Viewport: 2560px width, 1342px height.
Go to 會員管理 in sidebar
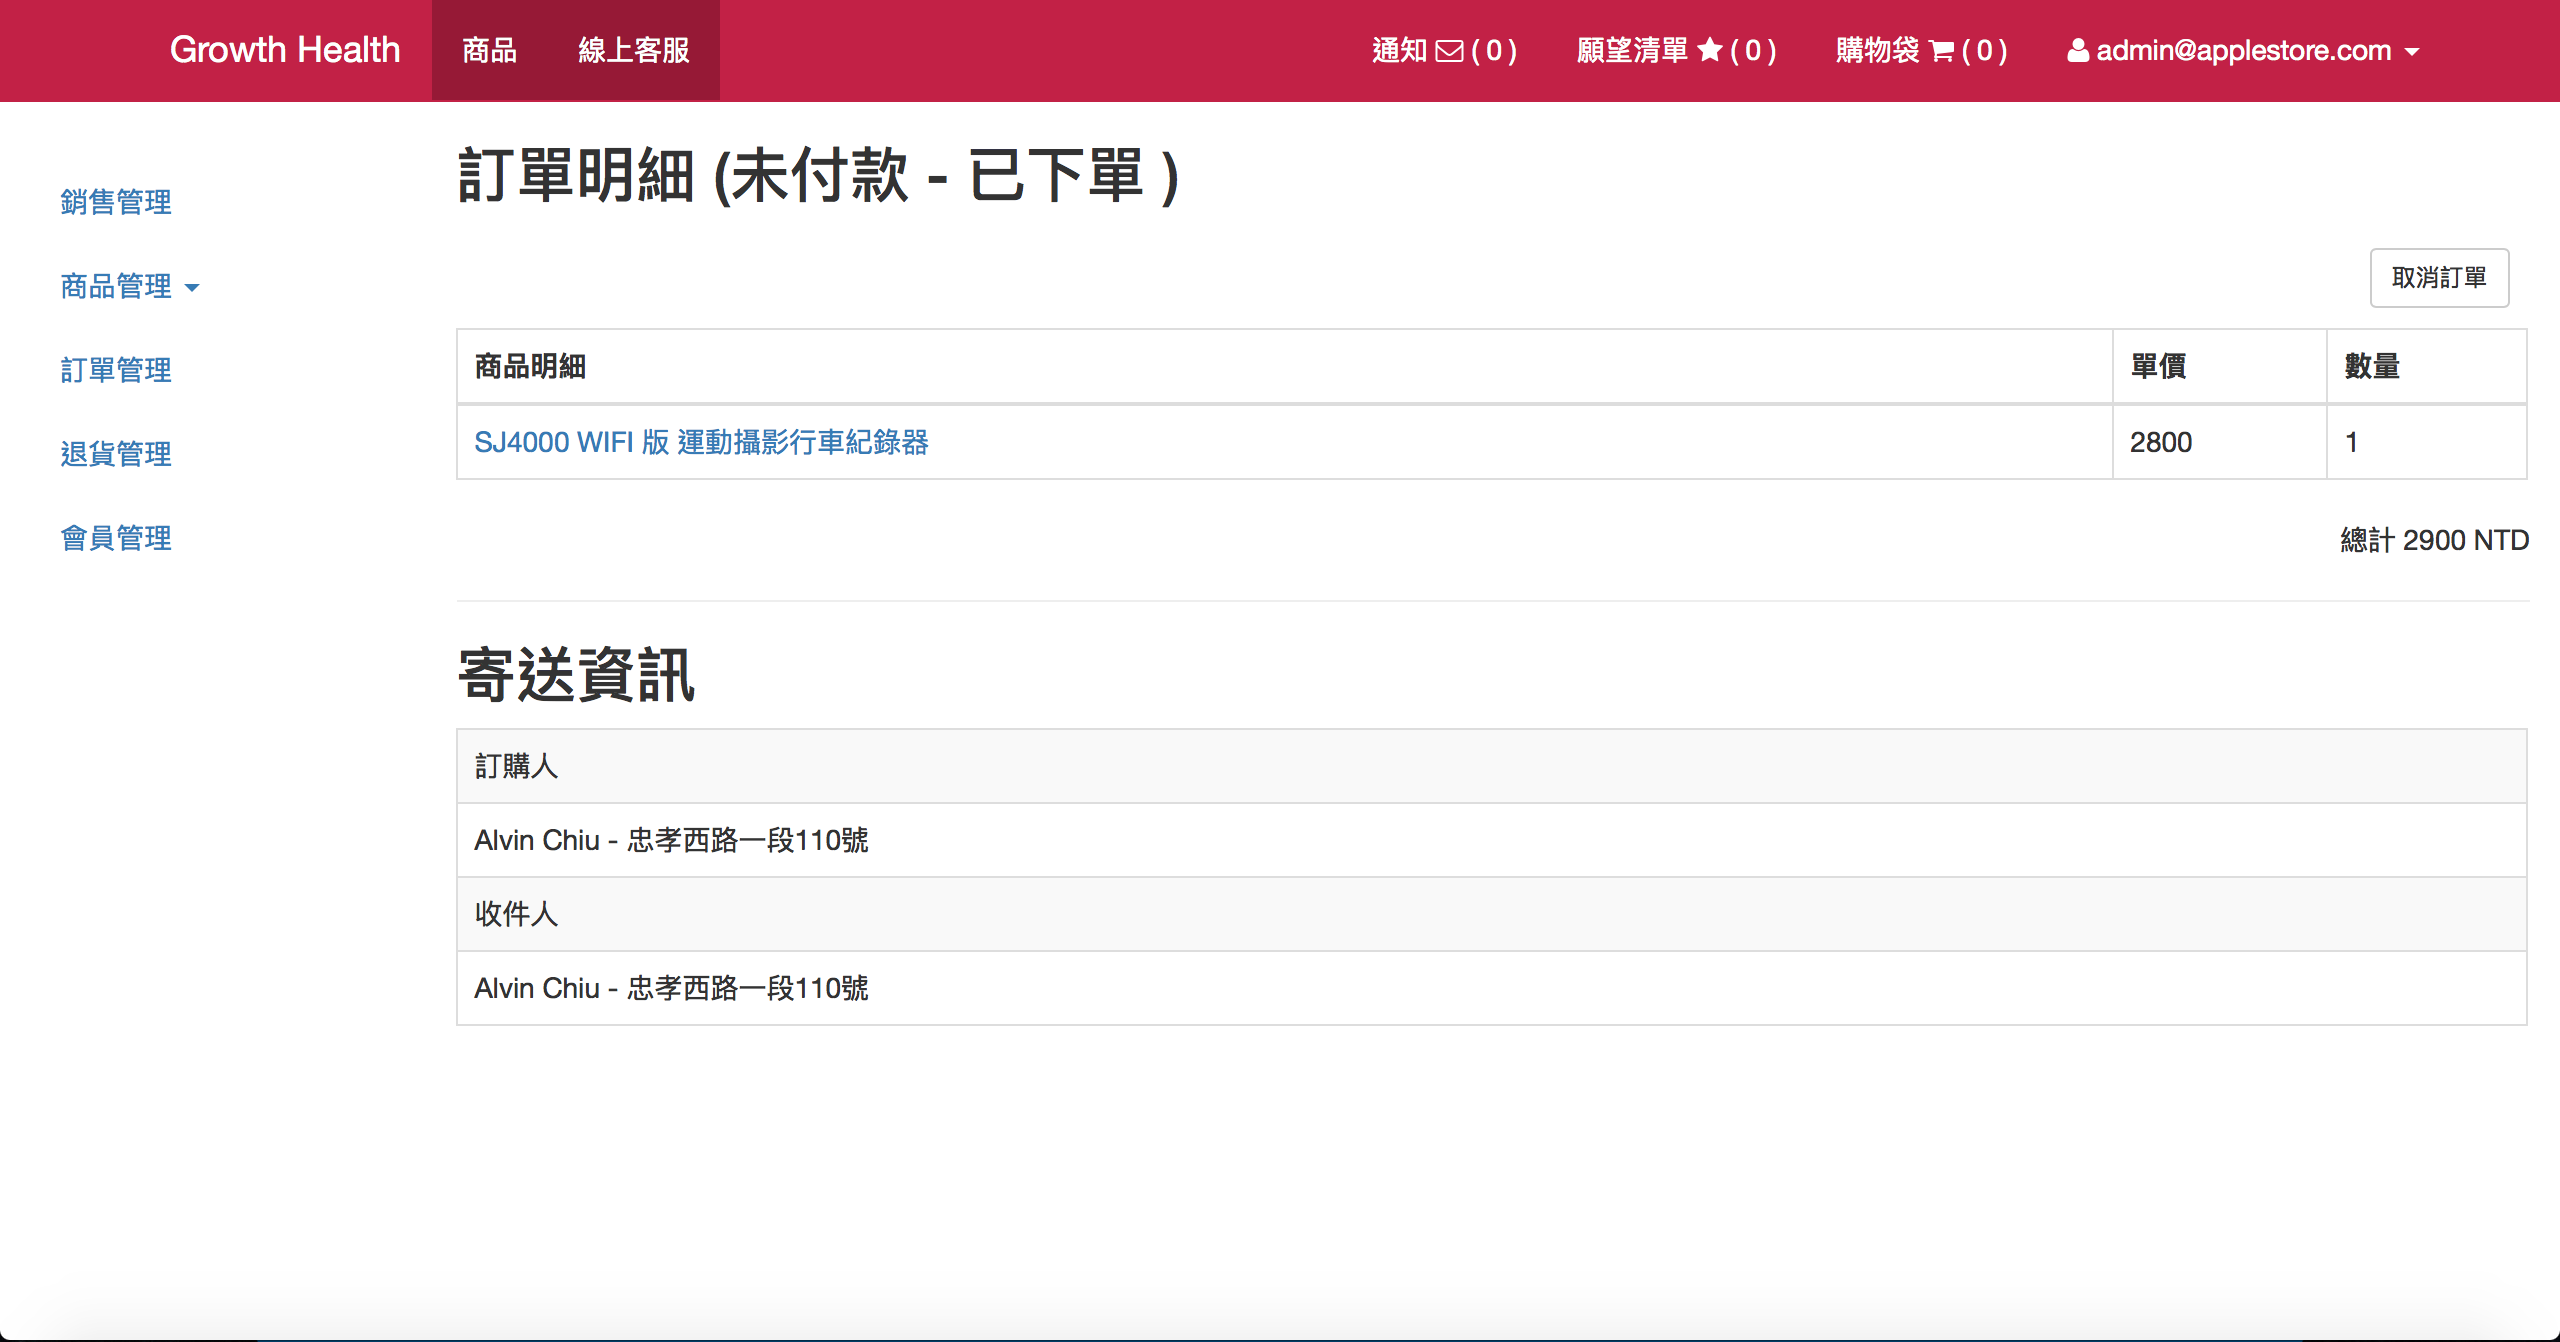click(116, 538)
